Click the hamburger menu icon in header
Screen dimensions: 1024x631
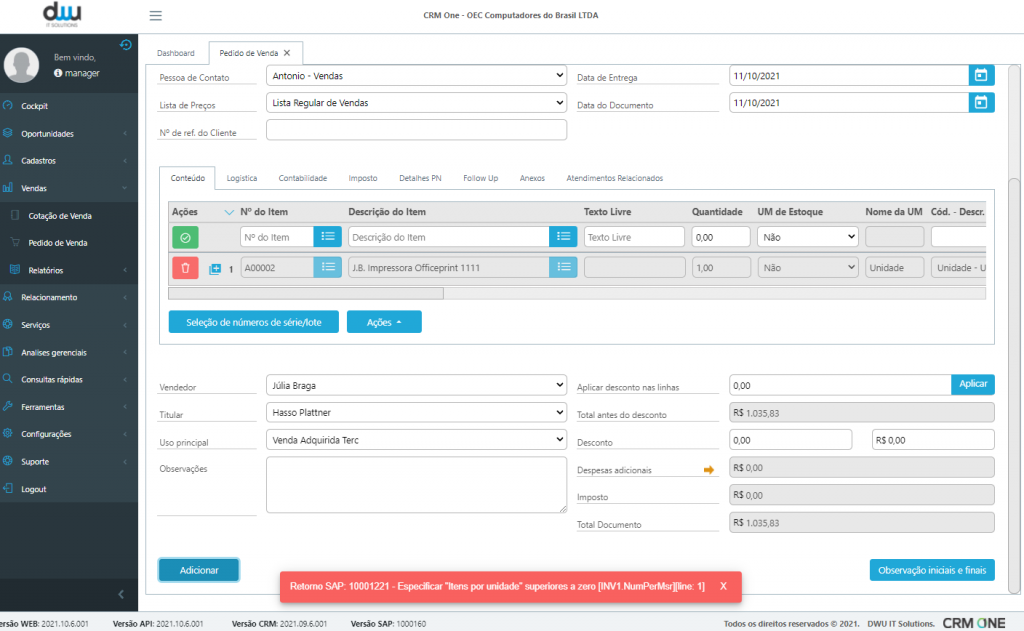click(x=155, y=16)
